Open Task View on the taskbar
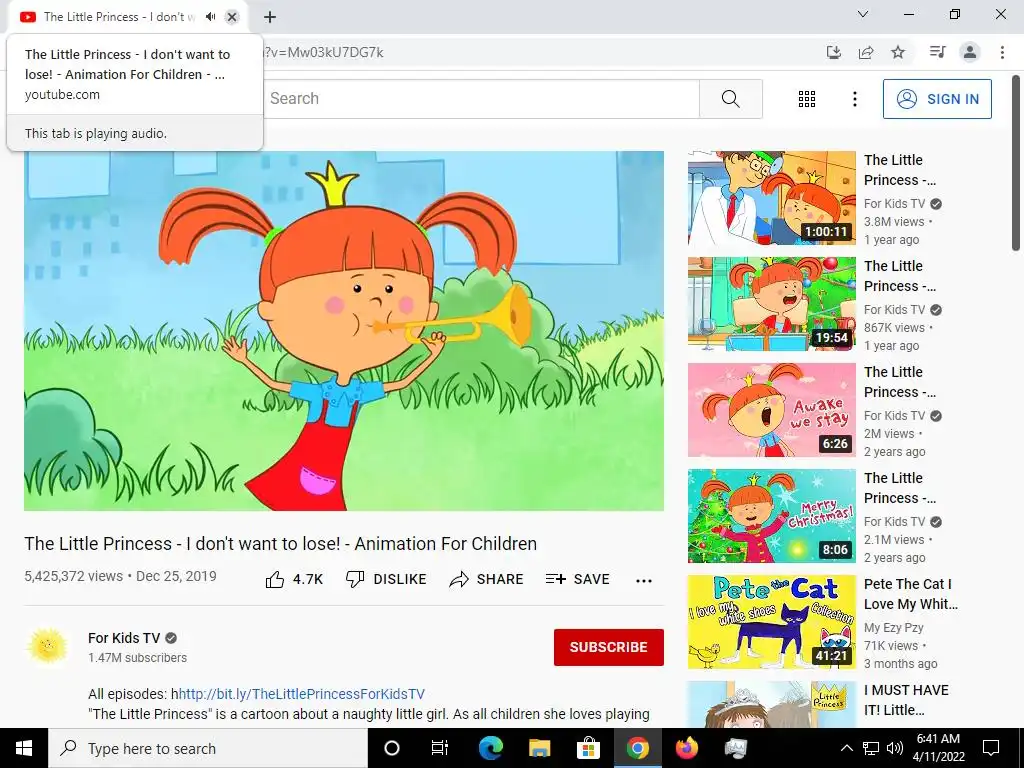The image size is (1024, 768). click(440, 748)
